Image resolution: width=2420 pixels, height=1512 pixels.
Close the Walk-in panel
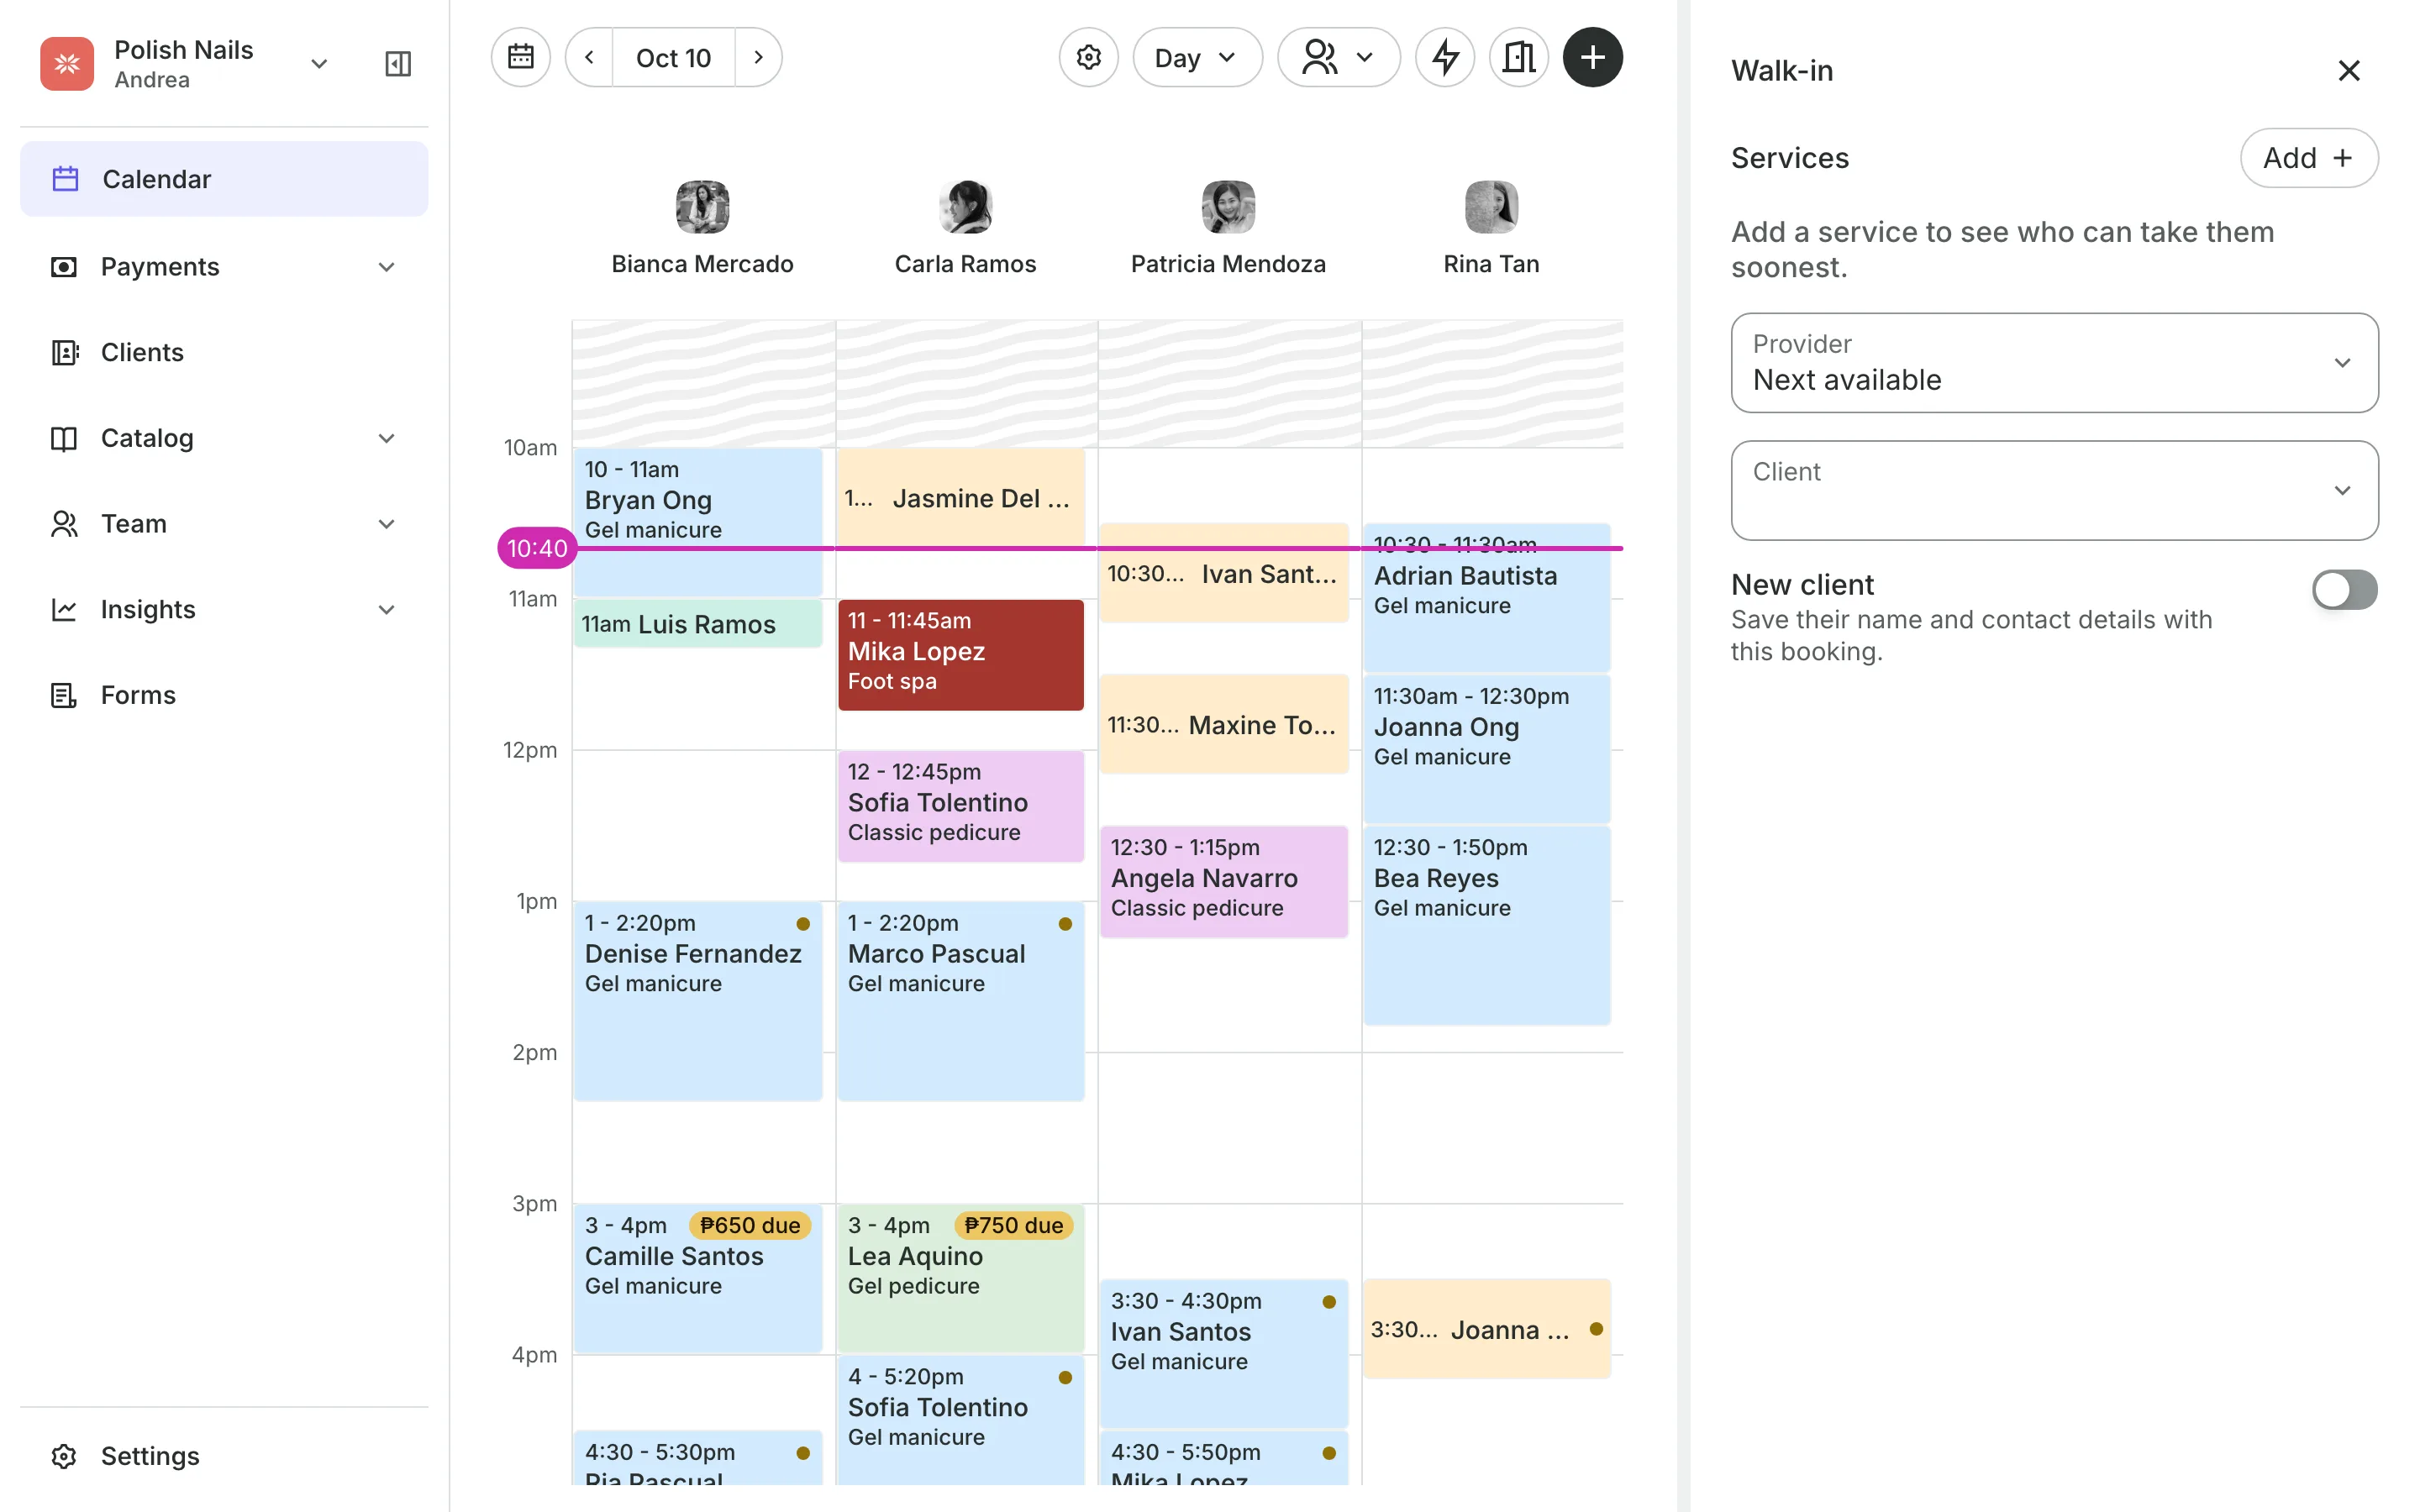pos(2349,71)
